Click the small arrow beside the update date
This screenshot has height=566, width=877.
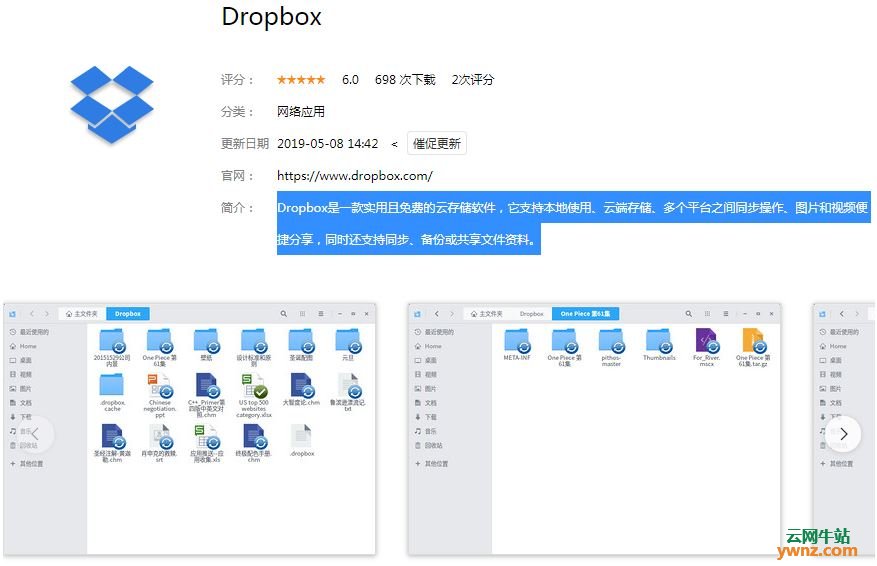tap(394, 144)
